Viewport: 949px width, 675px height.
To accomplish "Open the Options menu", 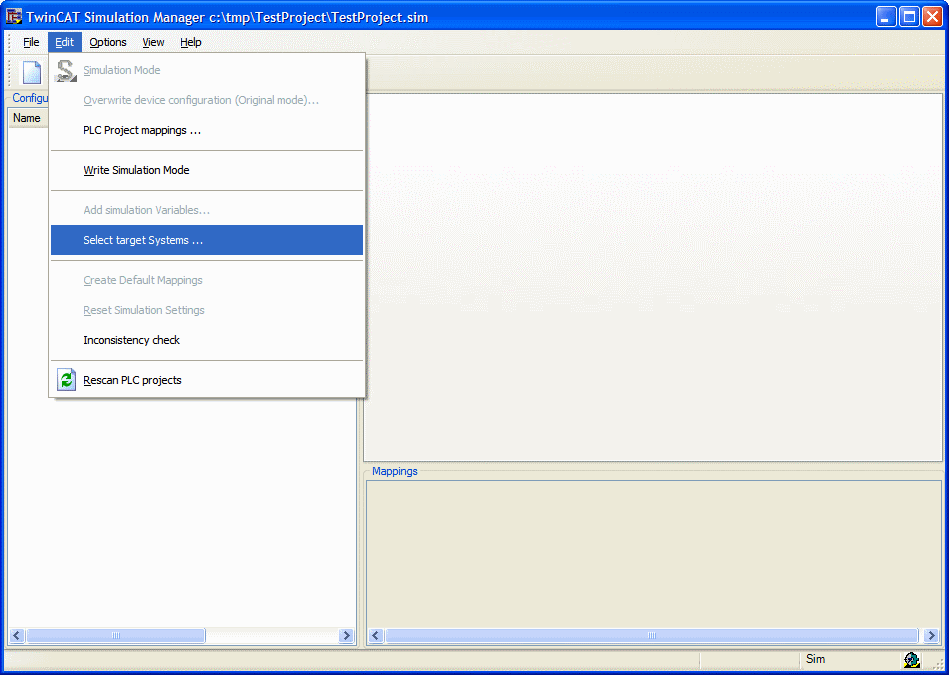I will point(108,42).
